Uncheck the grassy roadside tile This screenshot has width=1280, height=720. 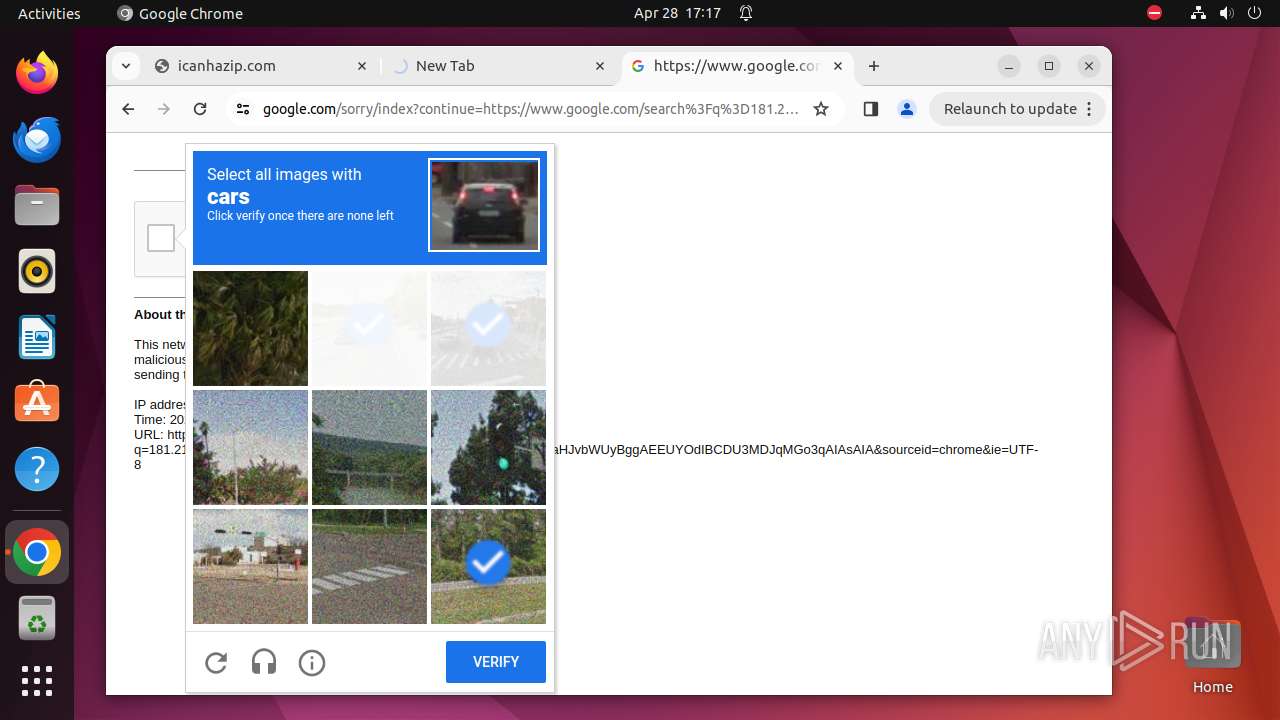(488, 566)
